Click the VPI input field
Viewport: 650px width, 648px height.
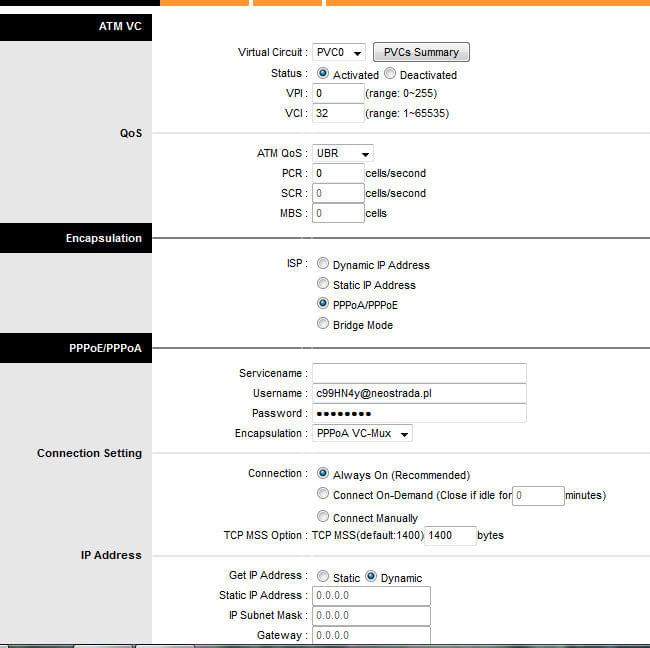click(x=338, y=93)
